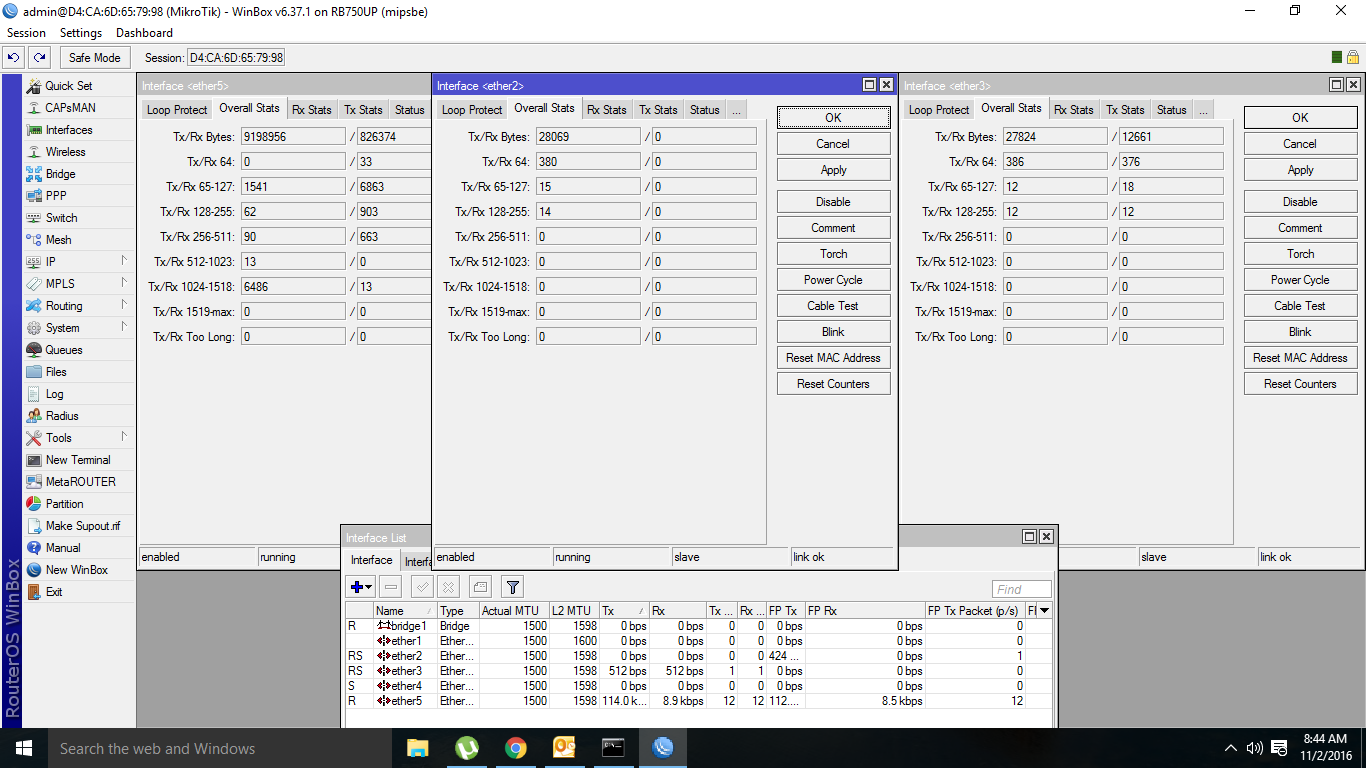This screenshot has width=1366, height=768.
Task: Open the Settings menu
Action: tap(81, 33)
